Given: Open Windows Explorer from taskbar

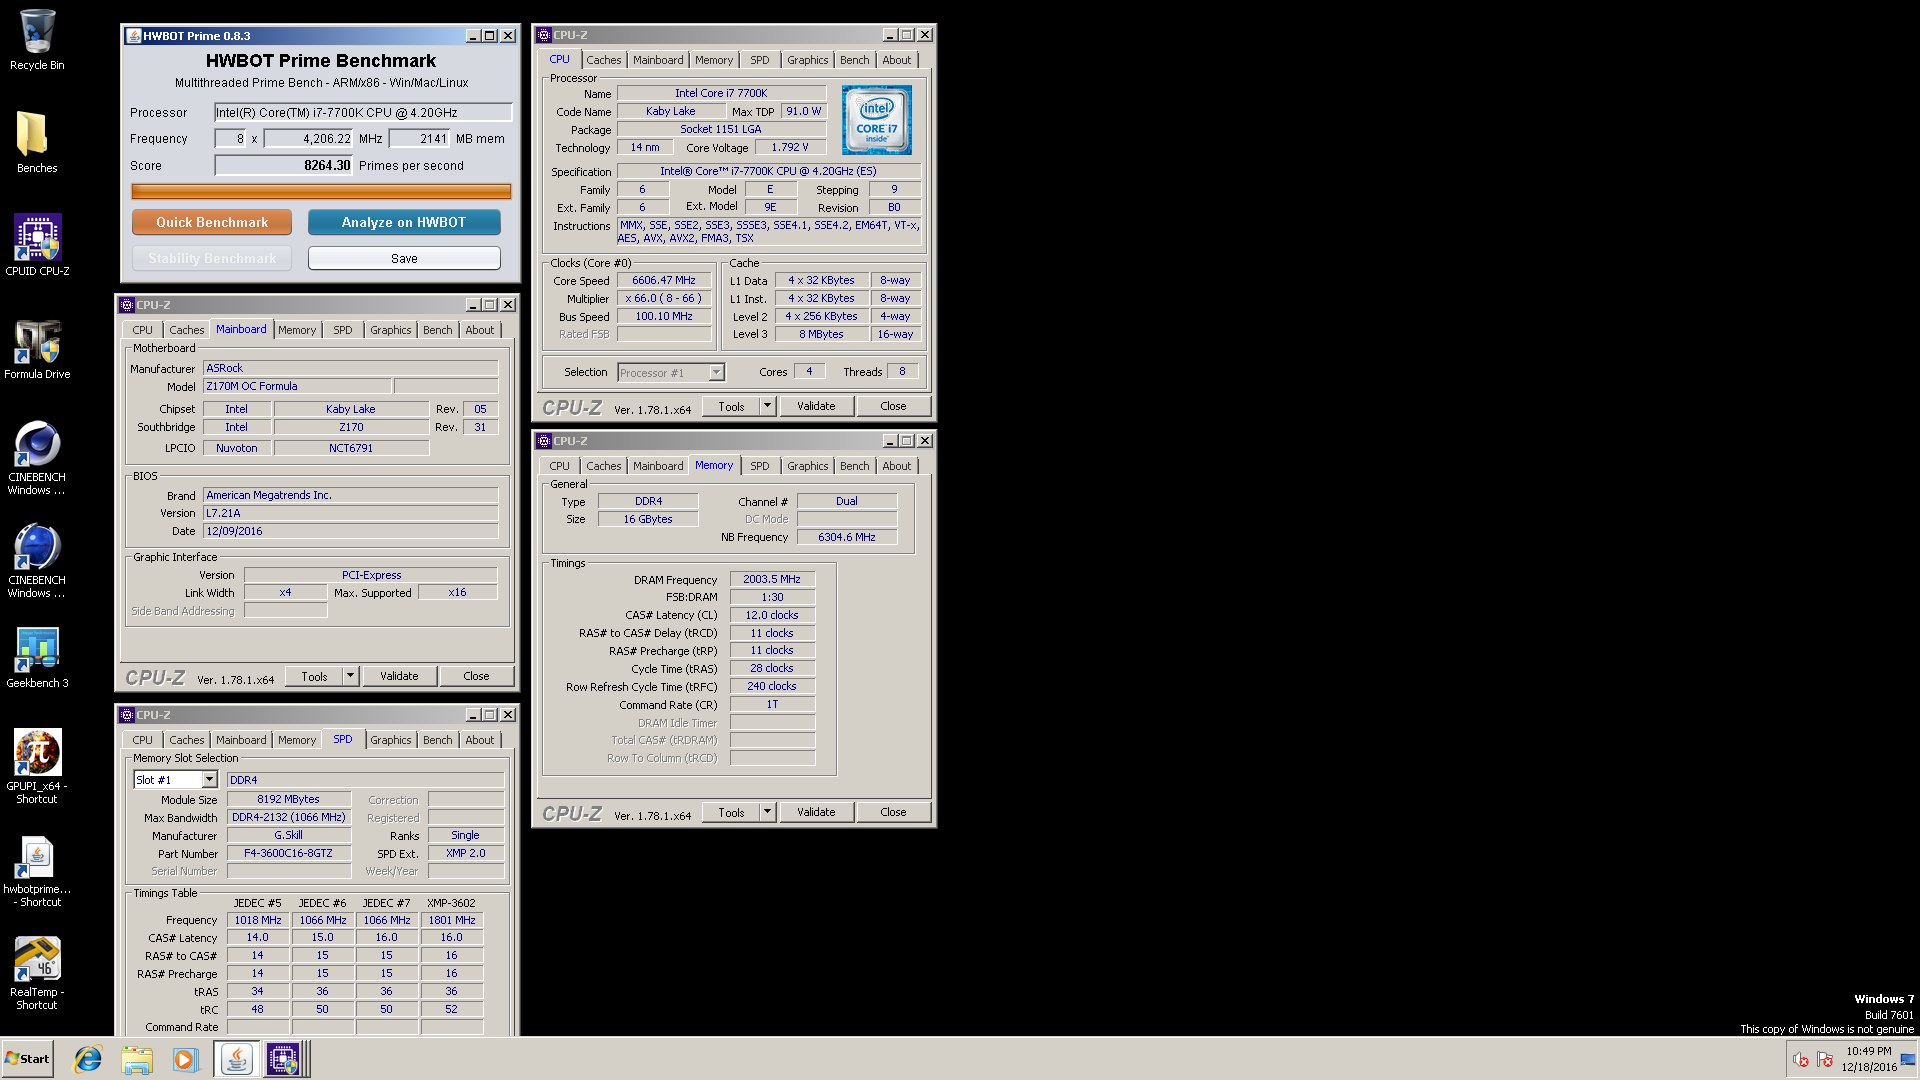Looking at the screenshot, I should 137,1059.
